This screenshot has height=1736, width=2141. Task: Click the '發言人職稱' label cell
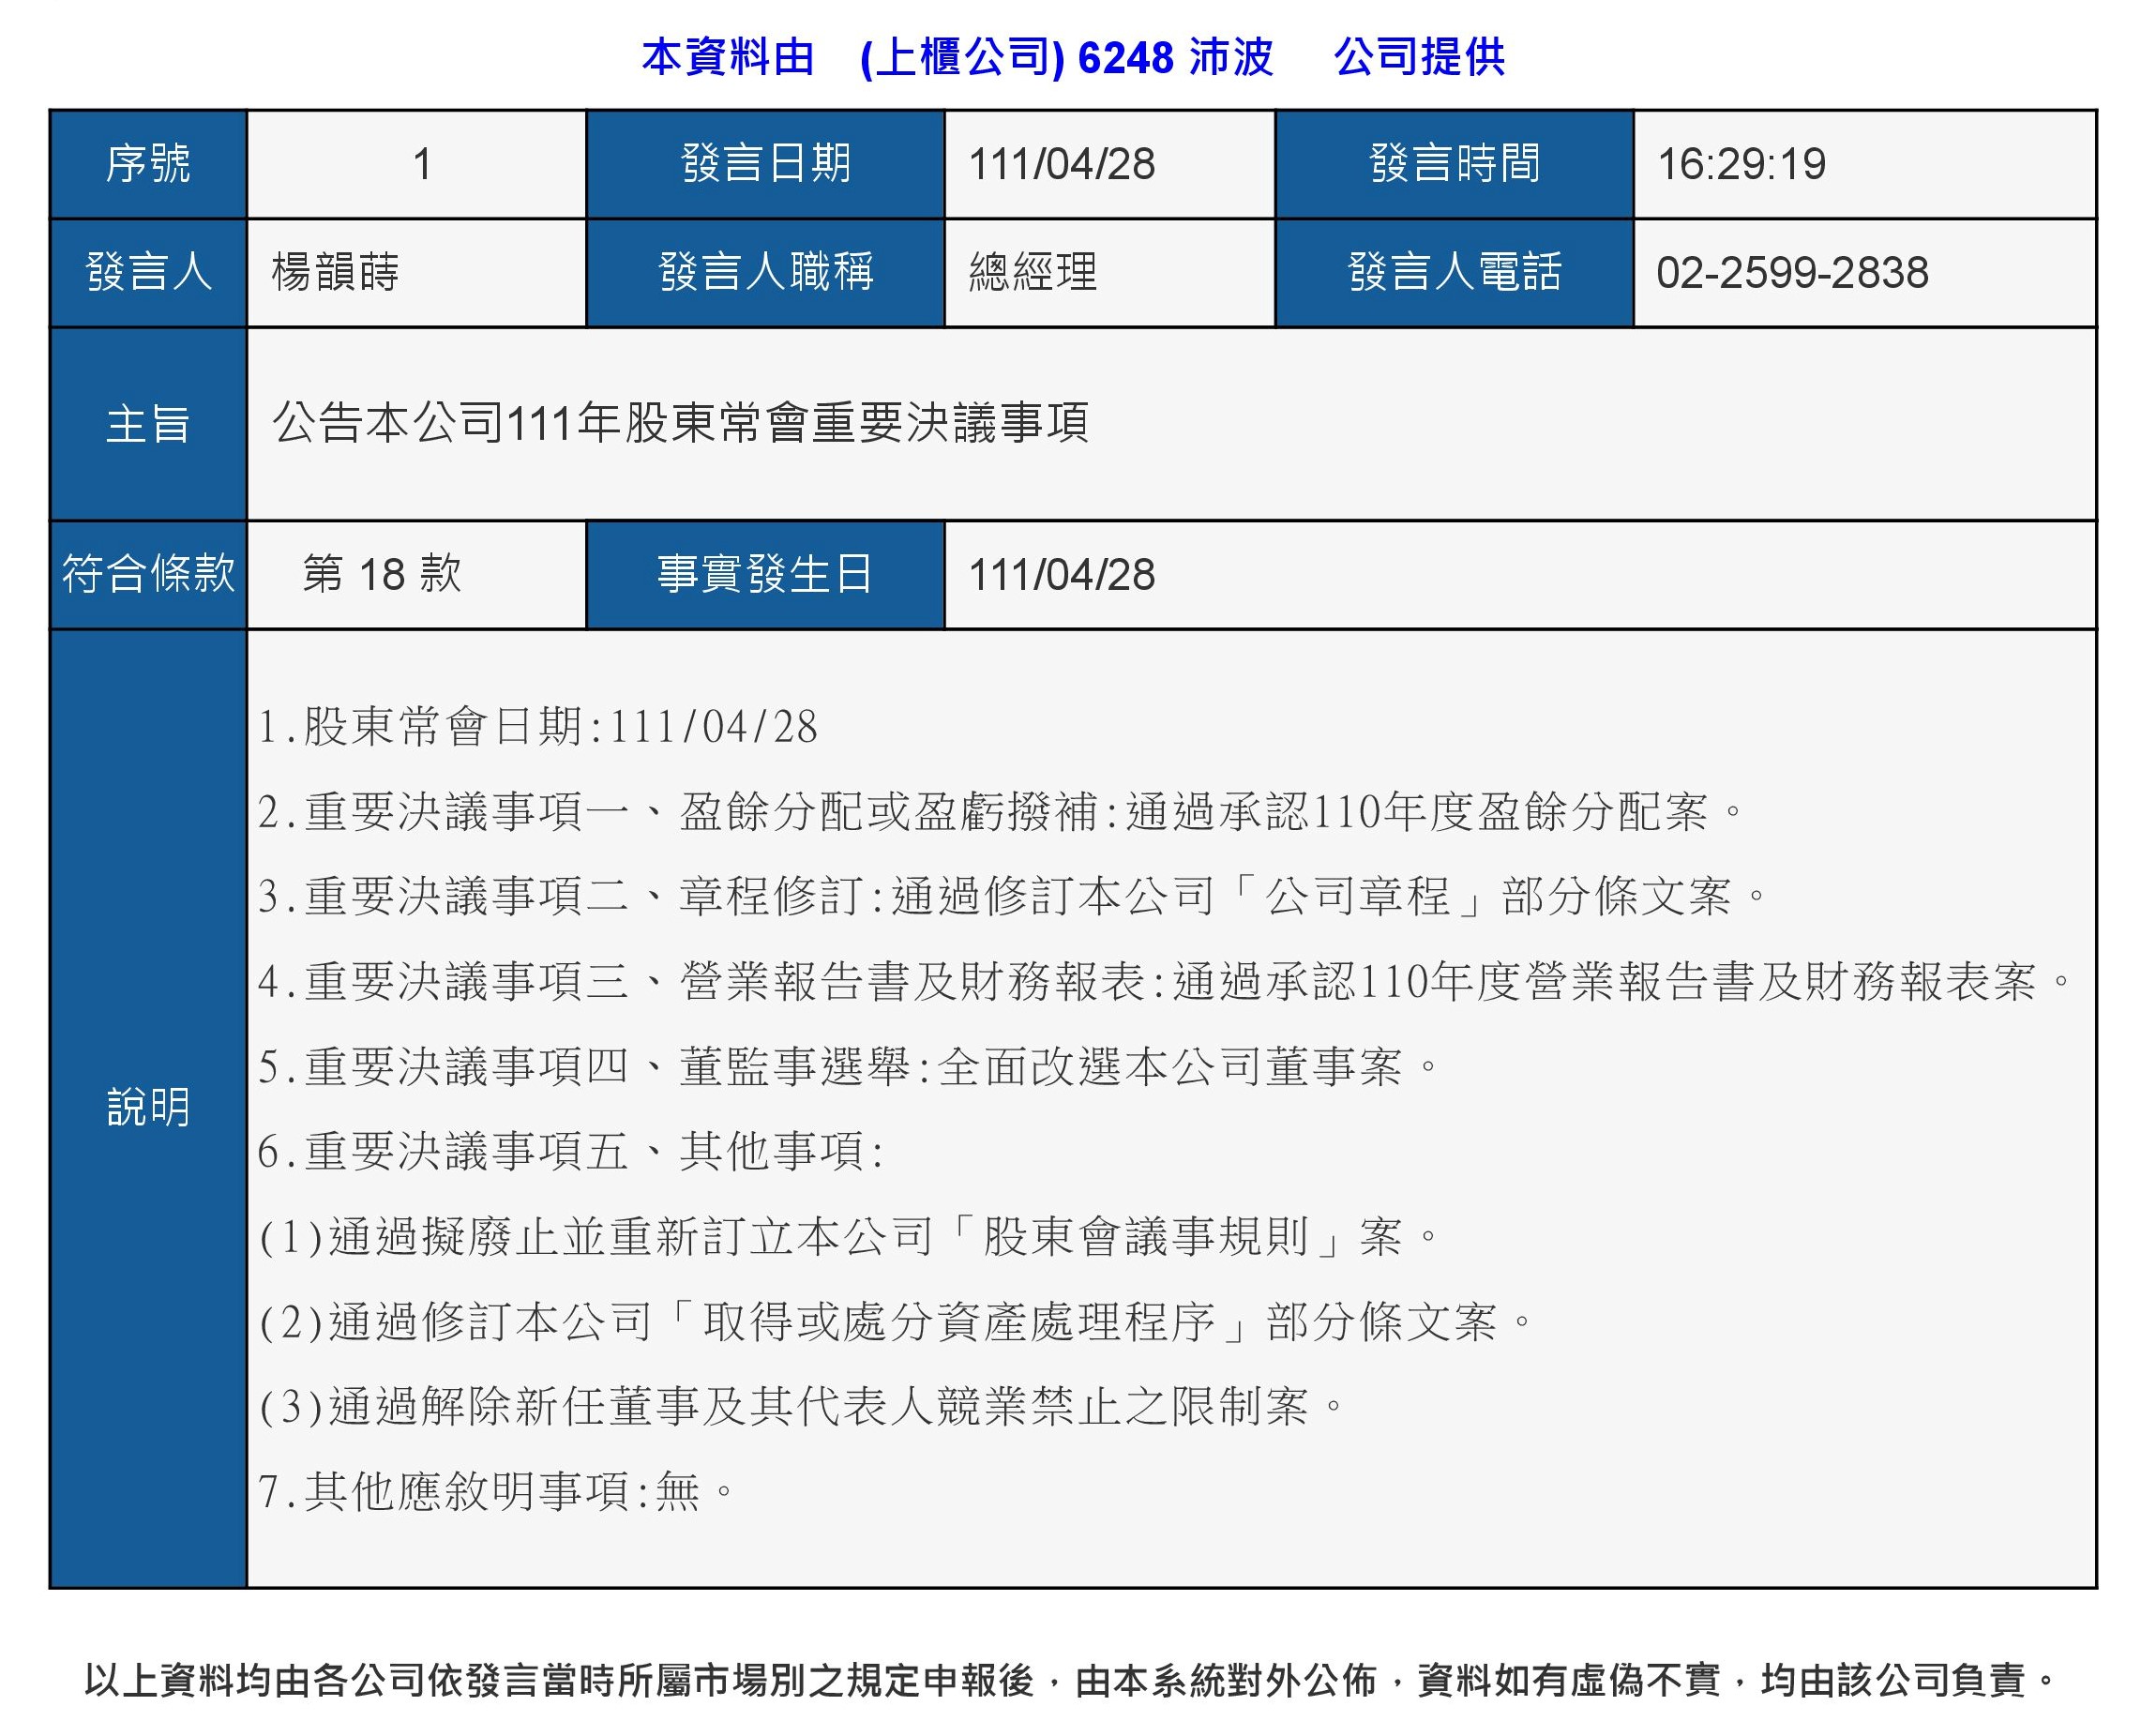coord(765,272)
